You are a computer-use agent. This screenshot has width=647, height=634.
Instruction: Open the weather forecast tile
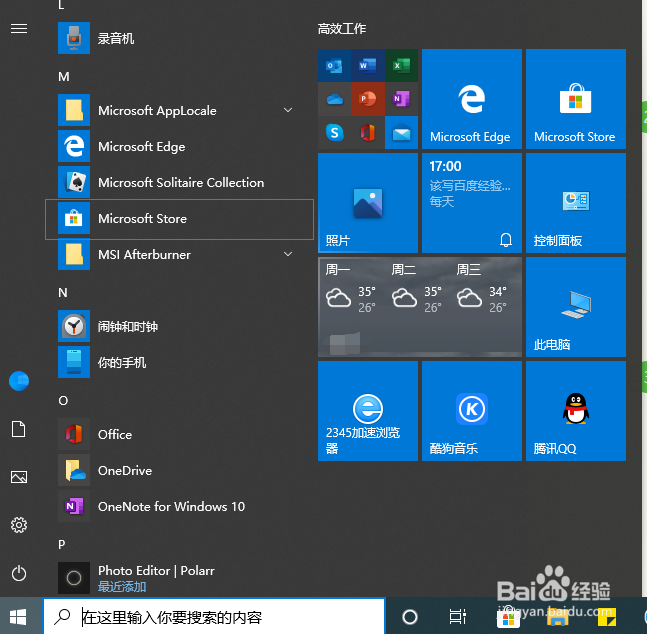(x=420, y=307)
